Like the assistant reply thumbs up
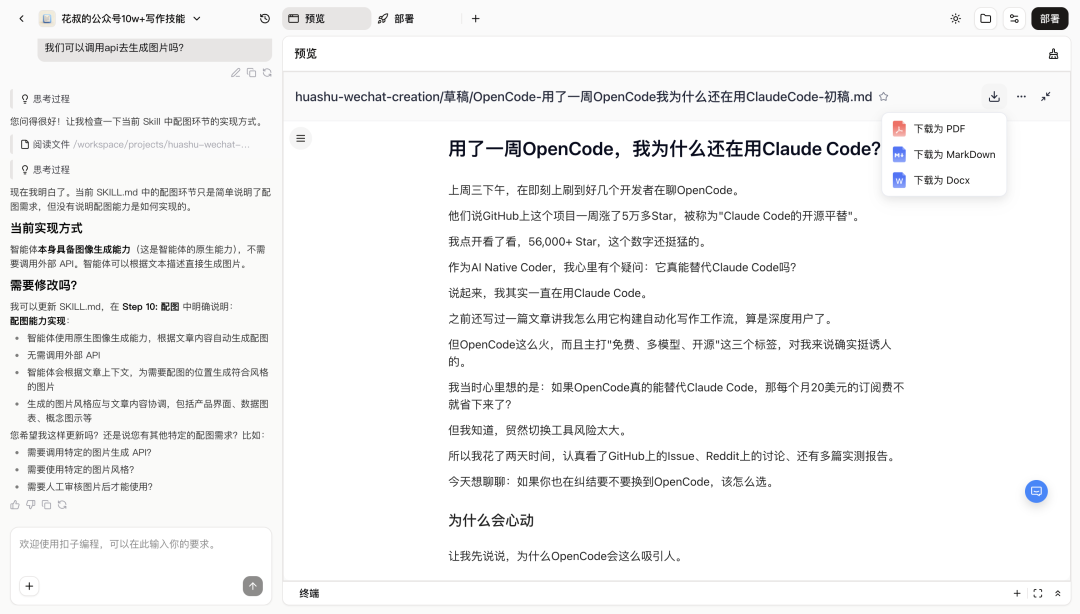The height and width of the screenshot is (614, 1080). tap(15, 504)
